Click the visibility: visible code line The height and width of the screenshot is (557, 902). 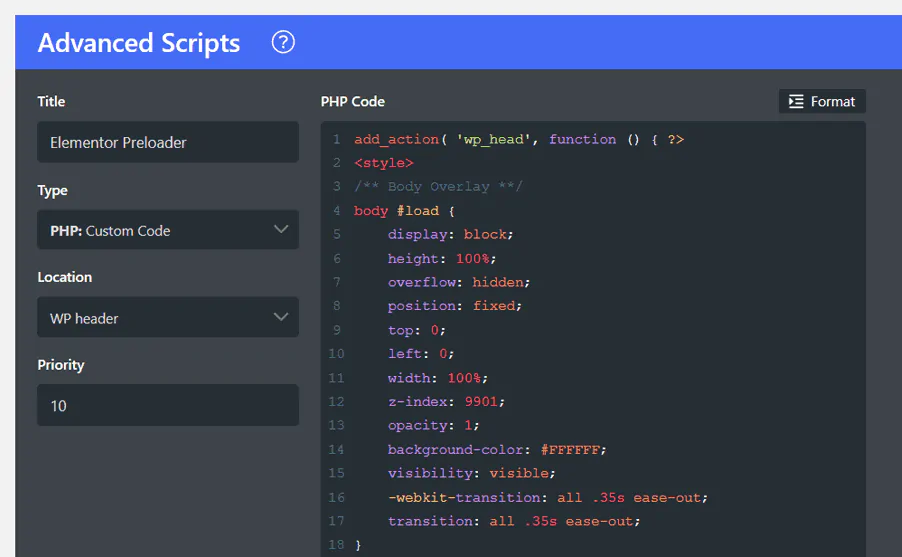(471, 474)
